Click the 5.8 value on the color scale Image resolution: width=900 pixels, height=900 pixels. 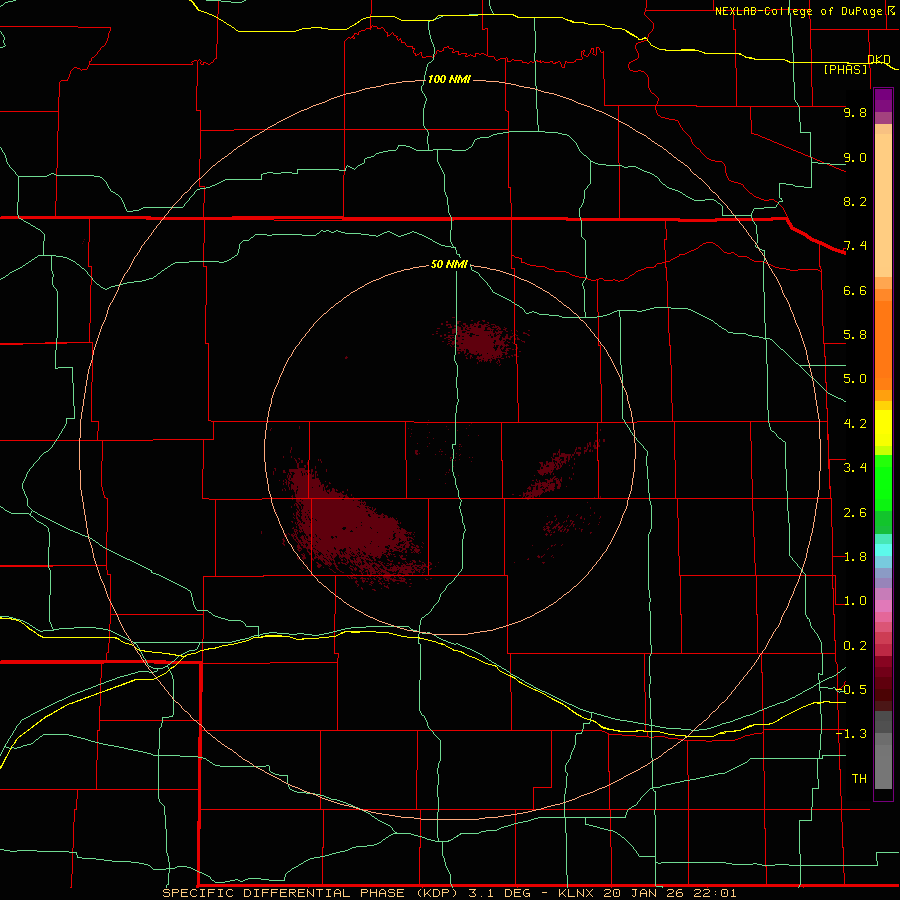[855, 335]
